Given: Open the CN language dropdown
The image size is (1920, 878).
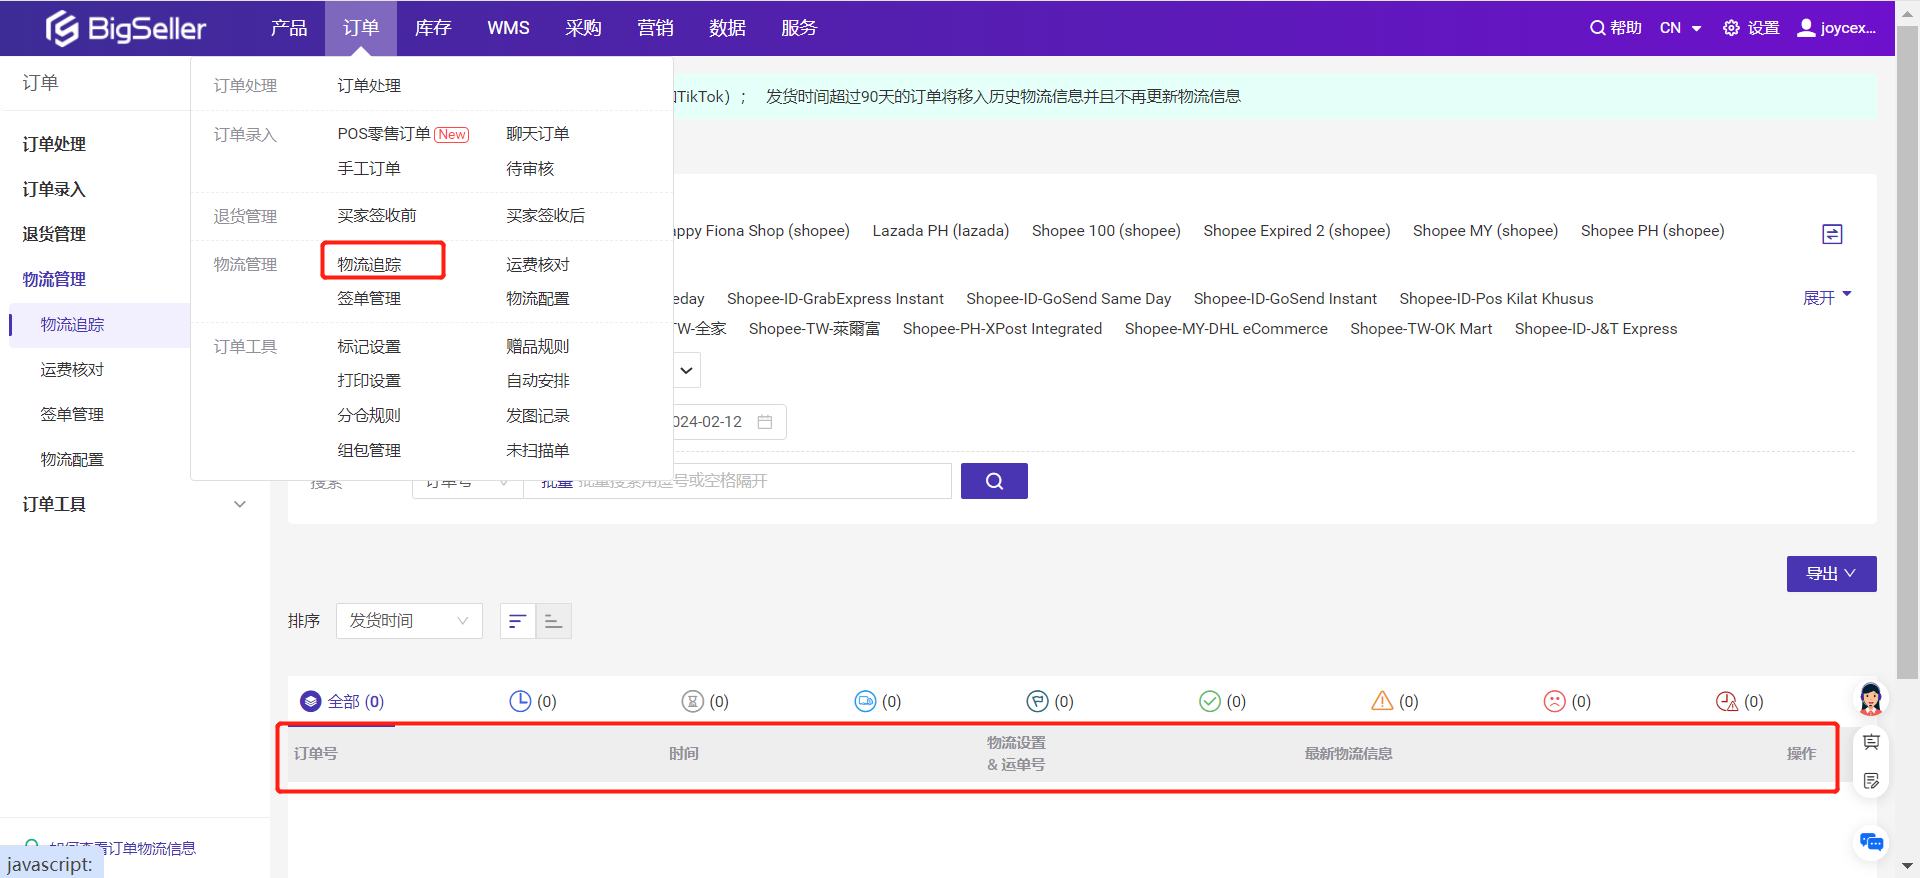Looking at the screenshot, I should 1680,28.
